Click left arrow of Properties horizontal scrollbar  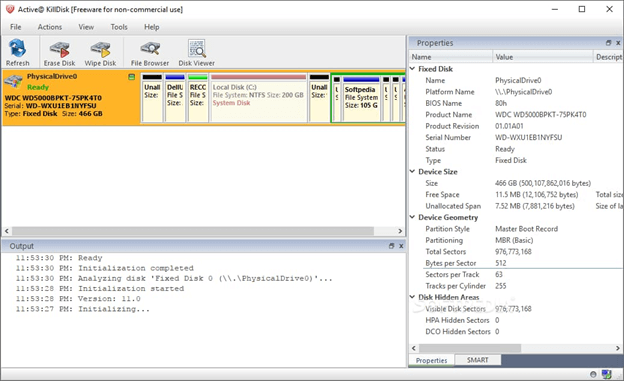[x=413, y=348]
